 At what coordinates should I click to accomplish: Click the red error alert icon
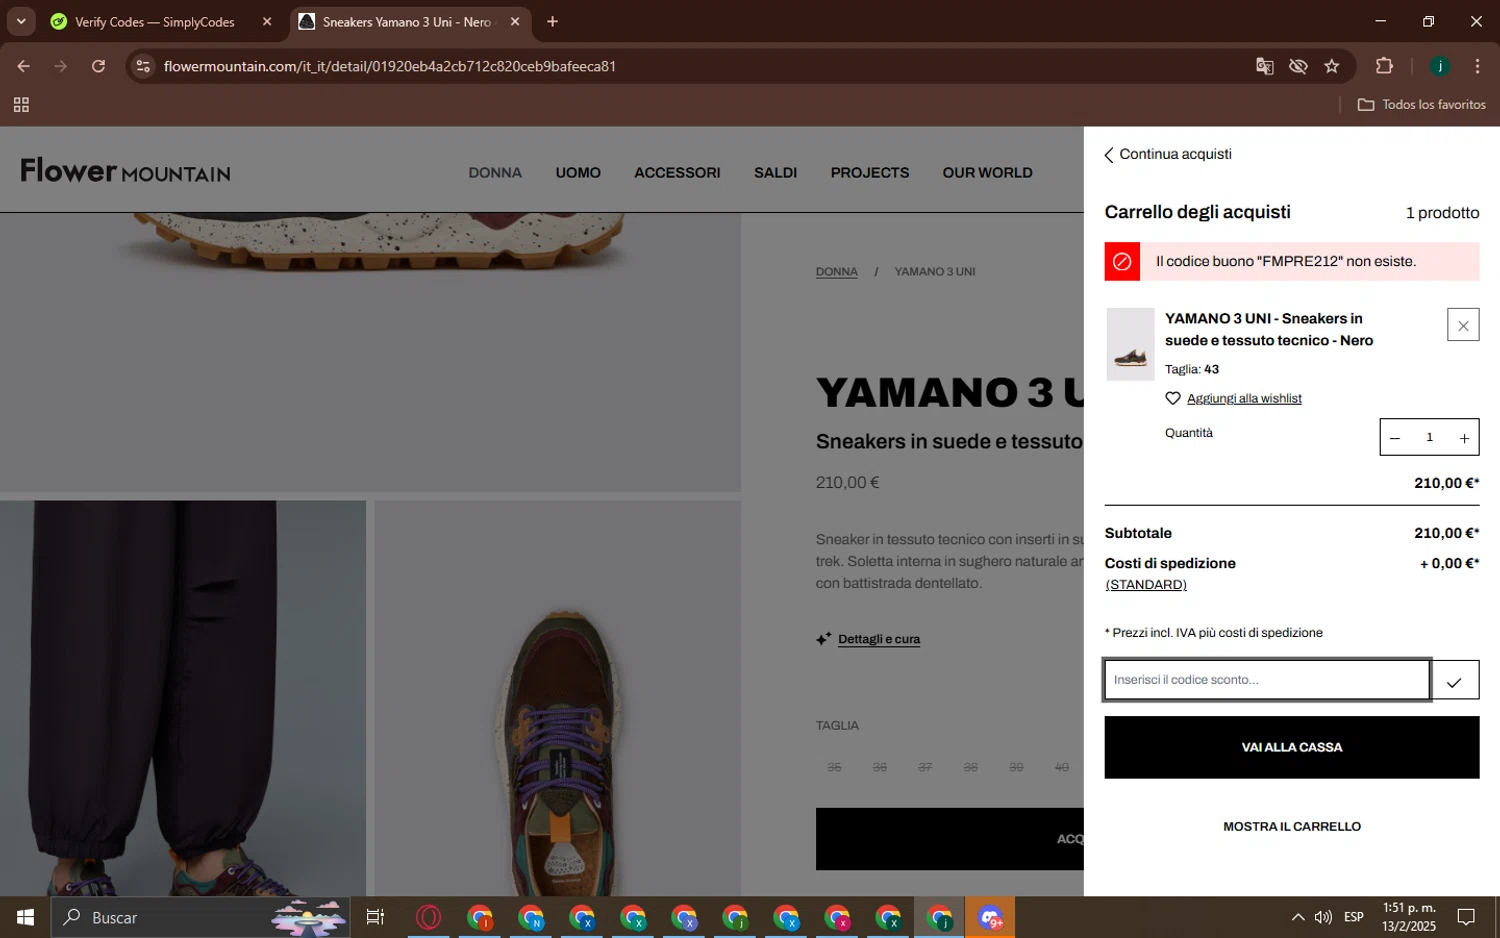point(1122,262)
